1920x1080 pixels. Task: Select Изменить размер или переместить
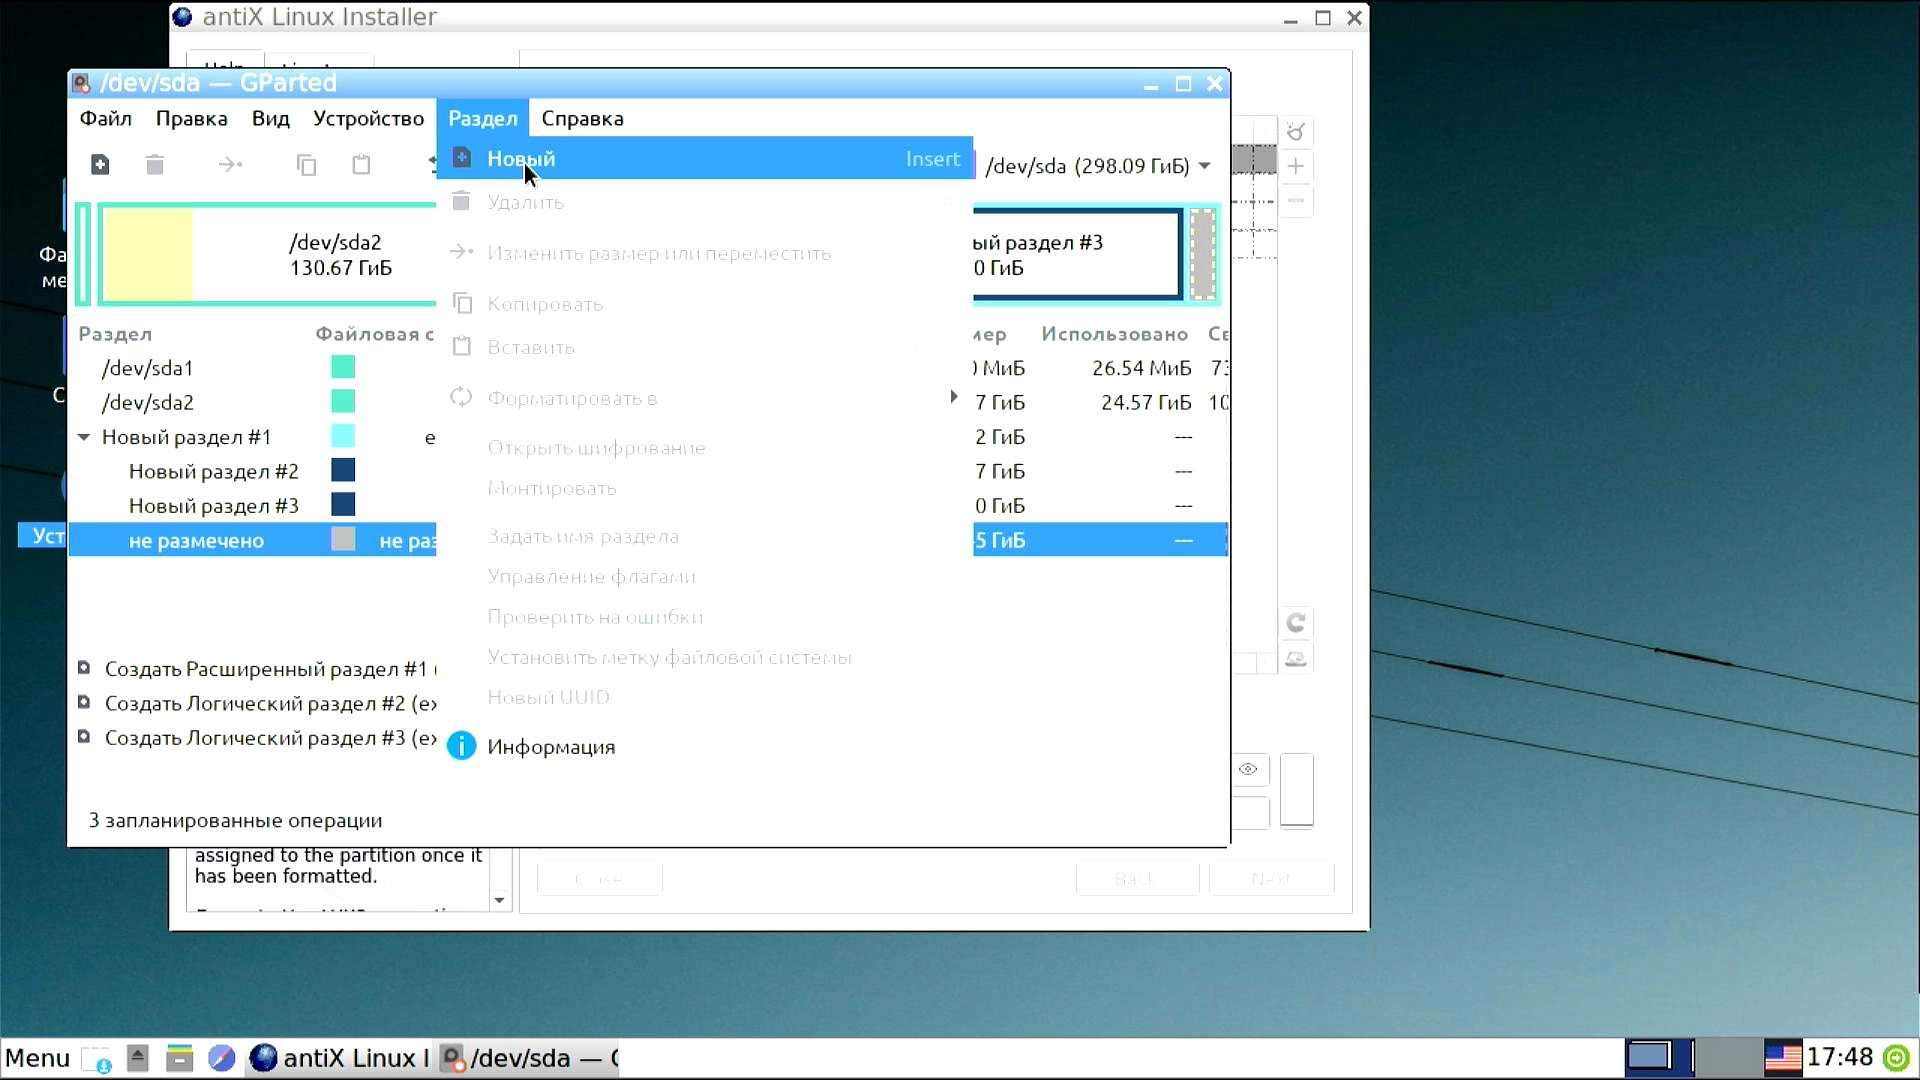tap(705, 253)
